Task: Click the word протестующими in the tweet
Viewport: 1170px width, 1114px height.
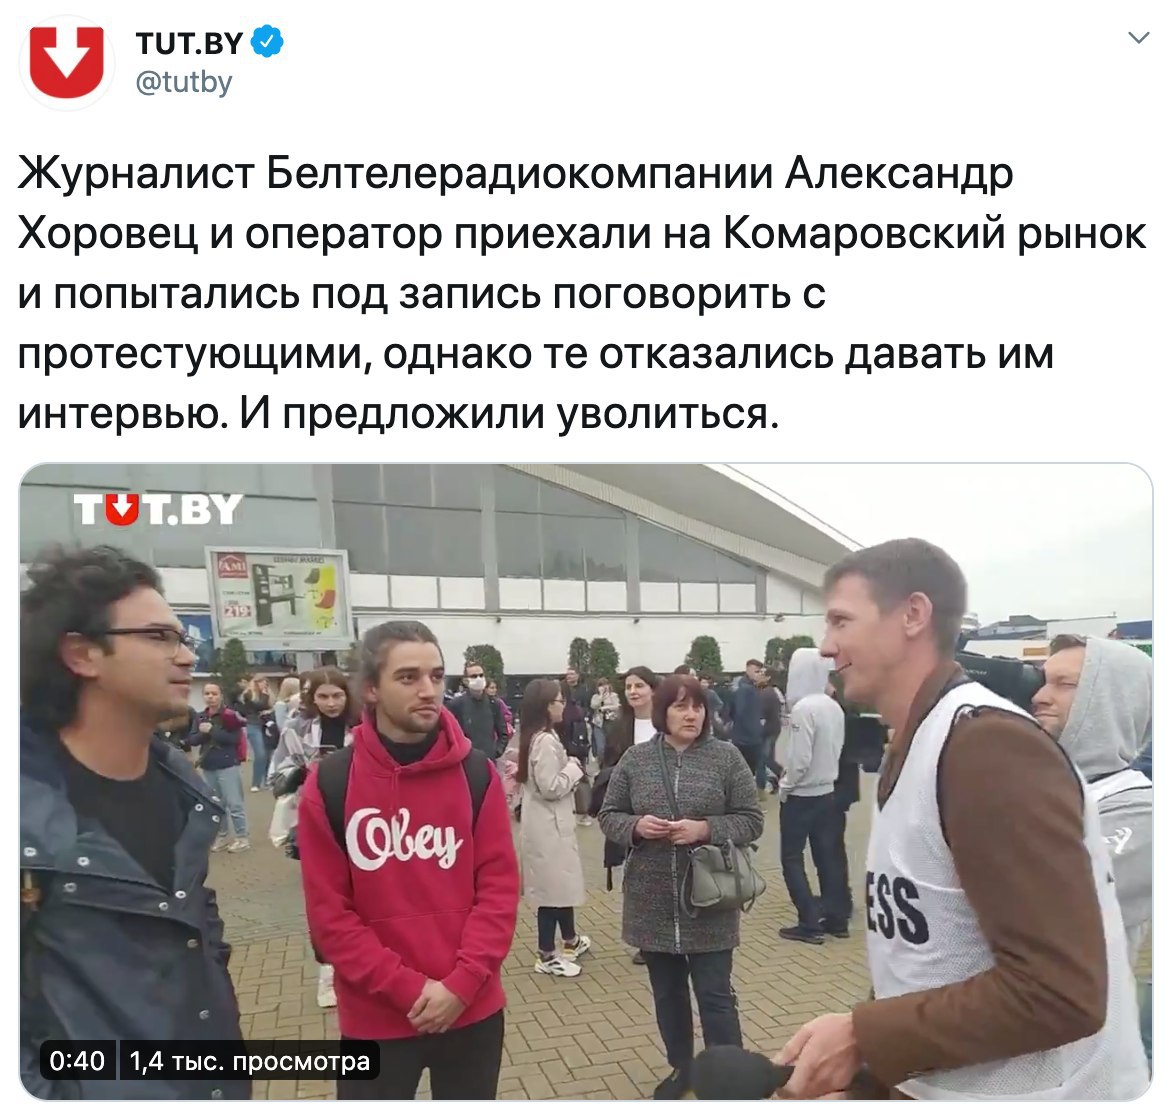Action: click(194, 354)
